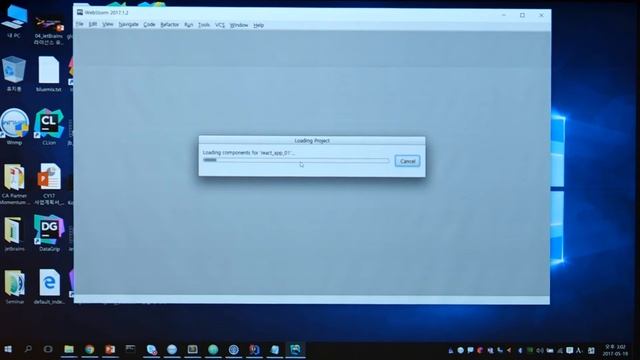The height and width of the screenshot is (360, 640).
Task: Cancel the project loading dialog
Action: 407,161
